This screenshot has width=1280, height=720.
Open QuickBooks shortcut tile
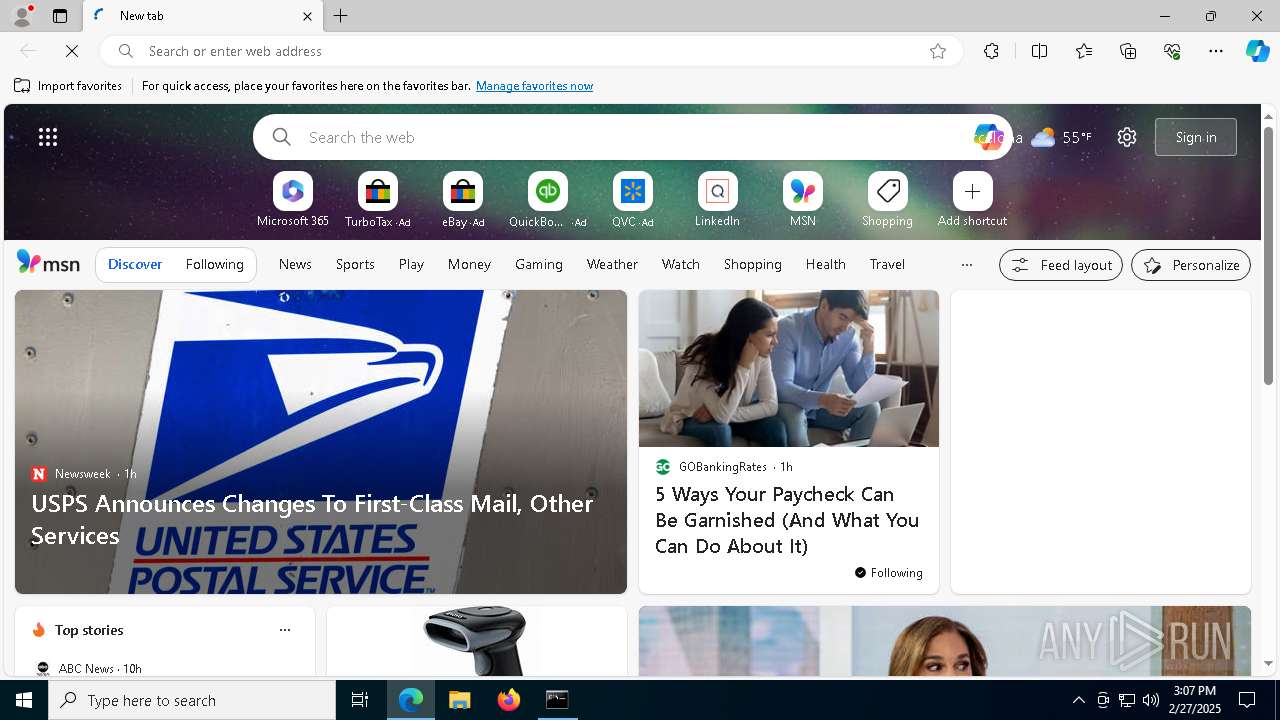coord(547,200)
